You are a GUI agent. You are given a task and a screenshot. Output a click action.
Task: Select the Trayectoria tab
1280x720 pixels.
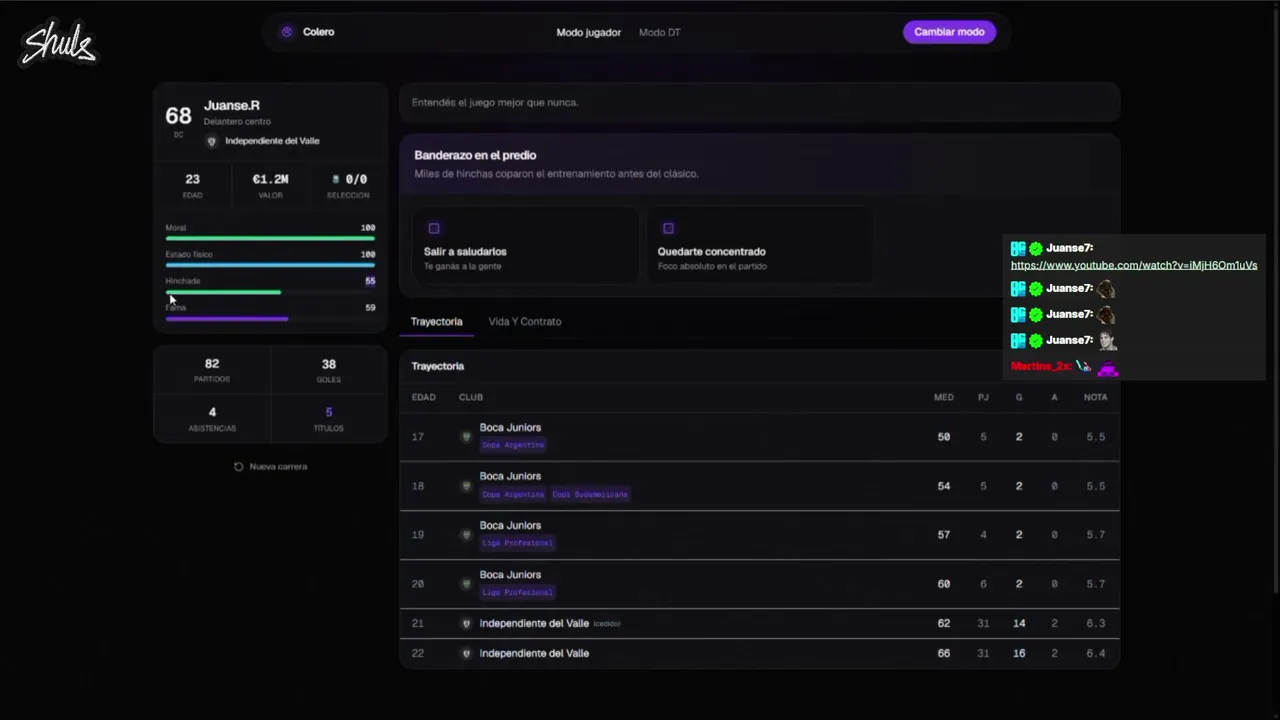point(437,321)
